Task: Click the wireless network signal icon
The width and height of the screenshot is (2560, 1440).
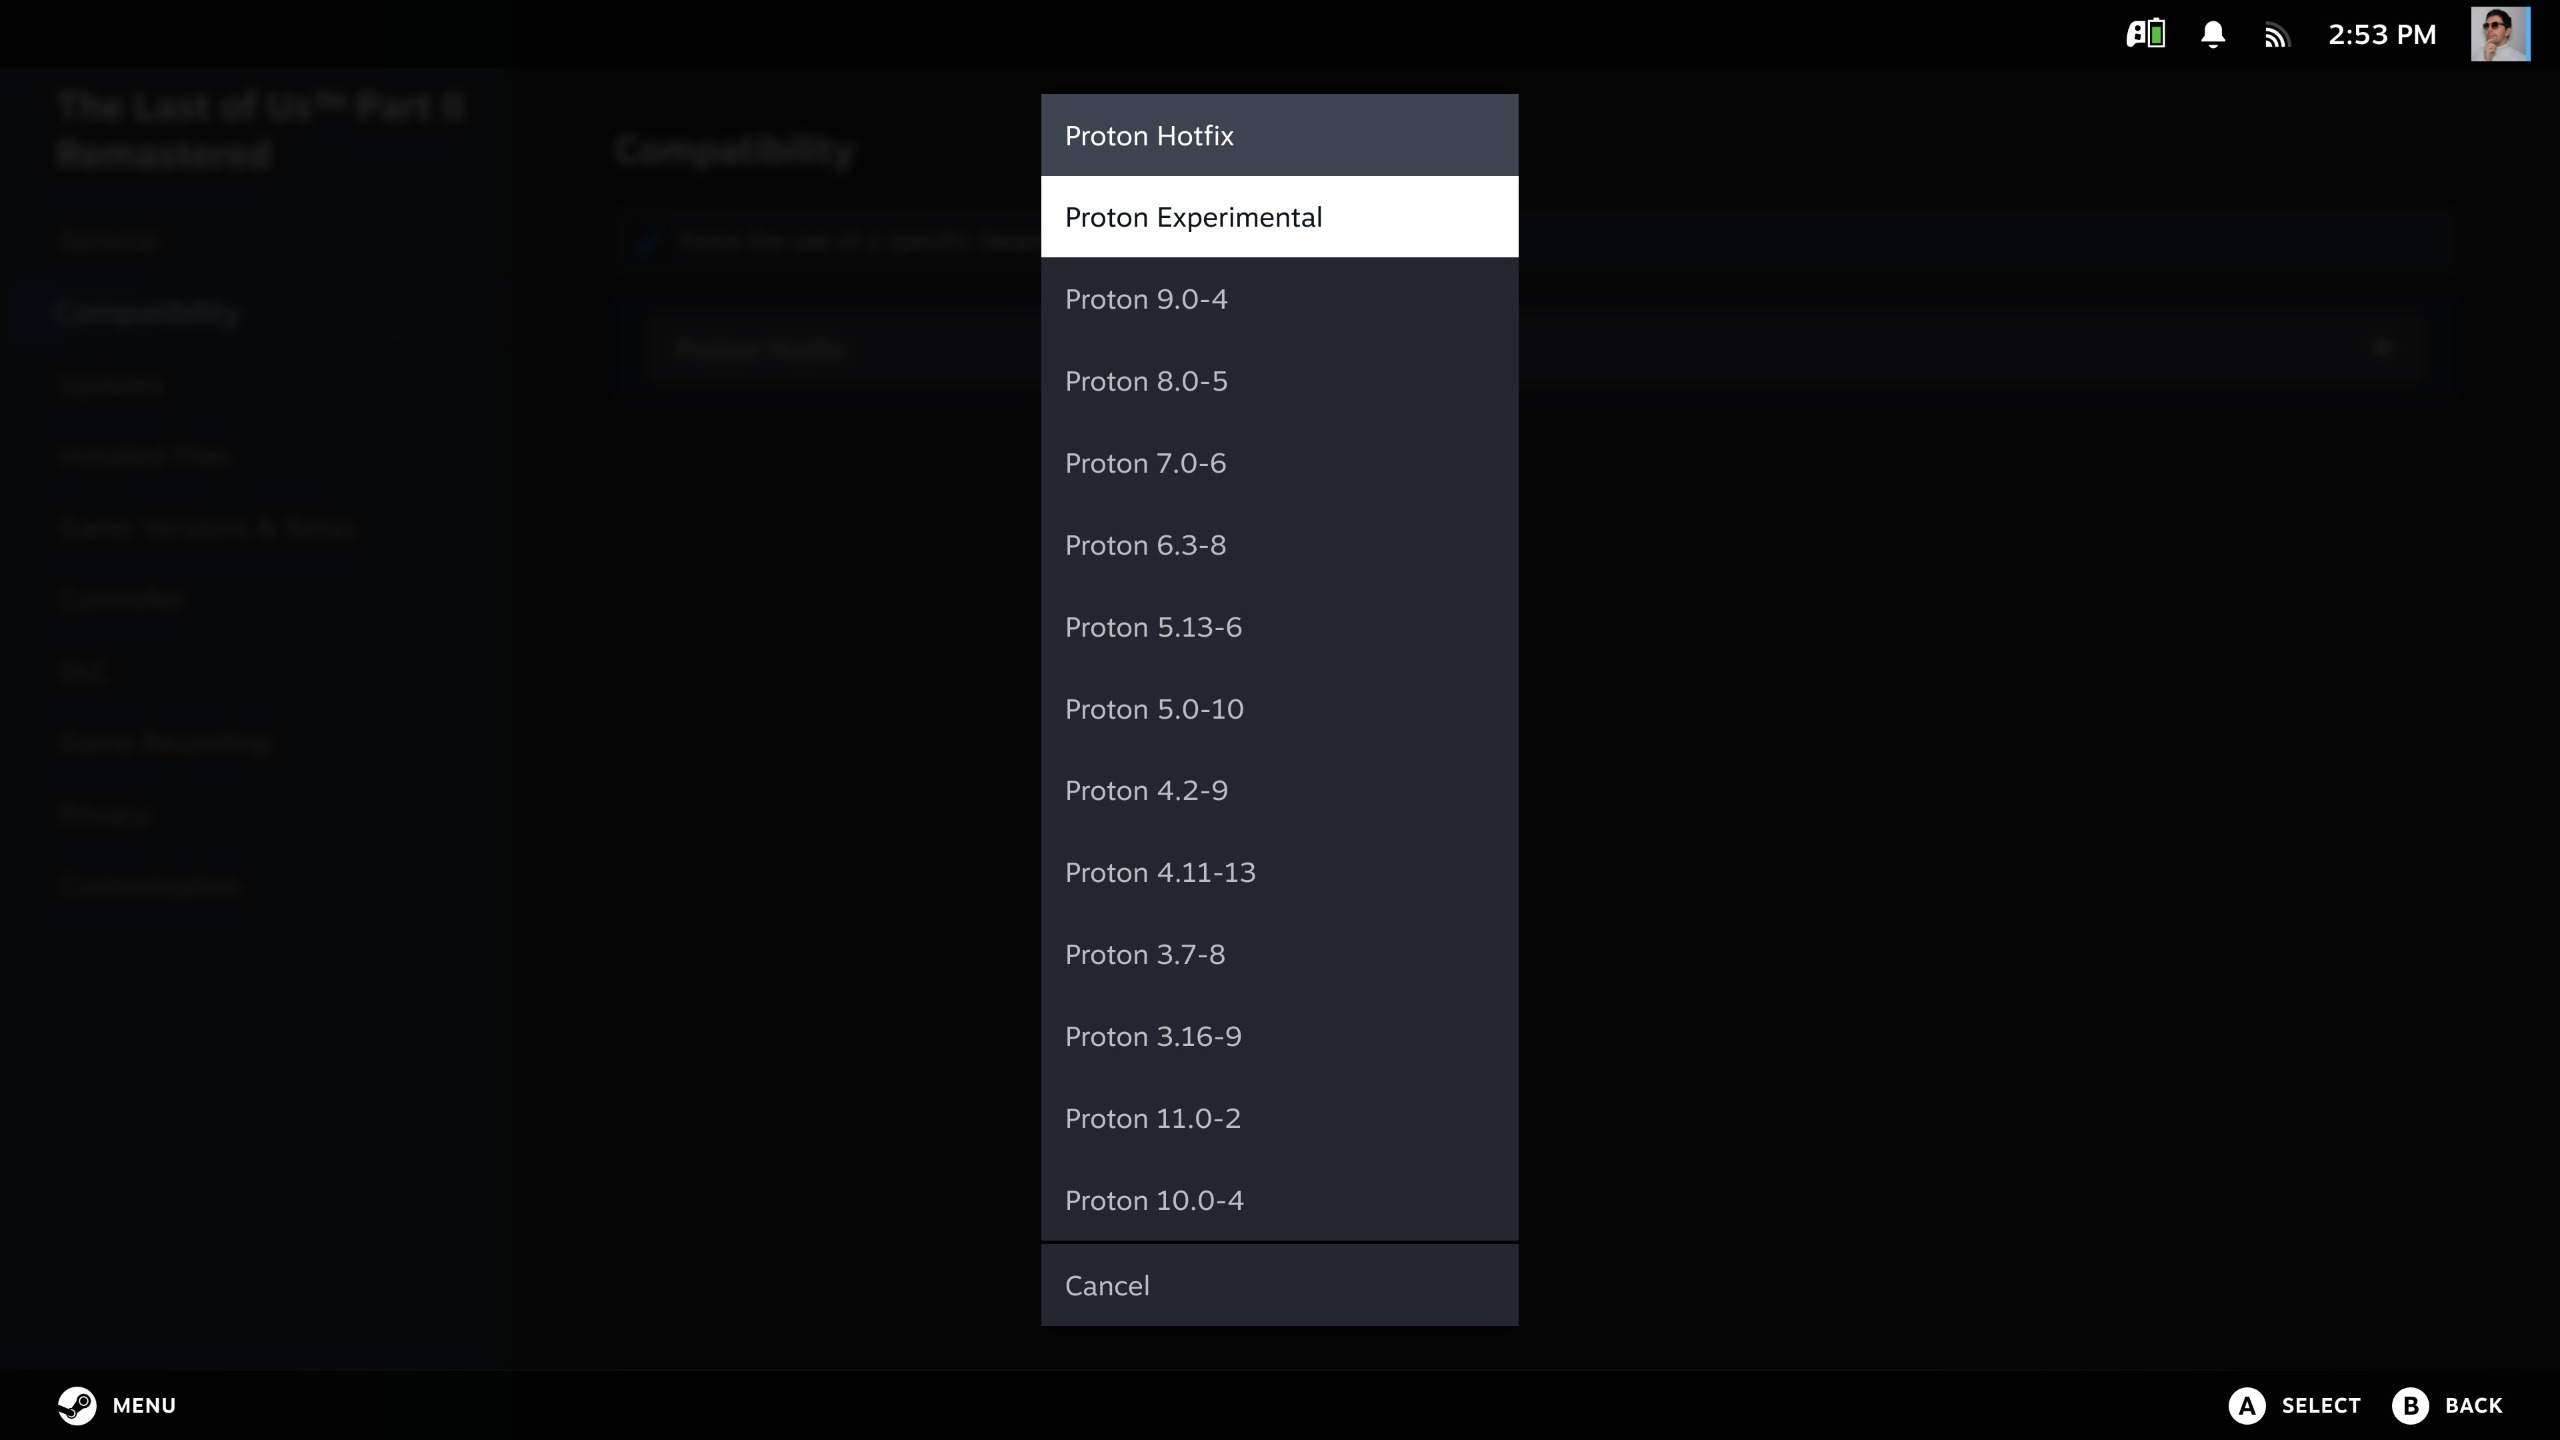Action: click(2277, 36)
